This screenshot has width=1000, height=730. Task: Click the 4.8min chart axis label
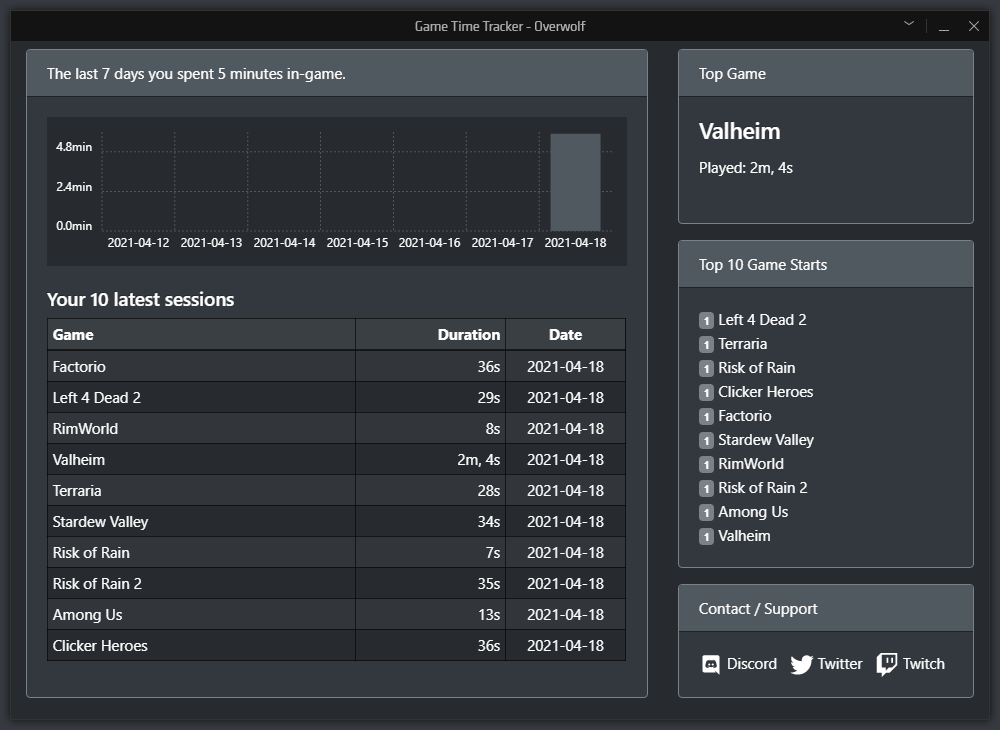point(74,147)
